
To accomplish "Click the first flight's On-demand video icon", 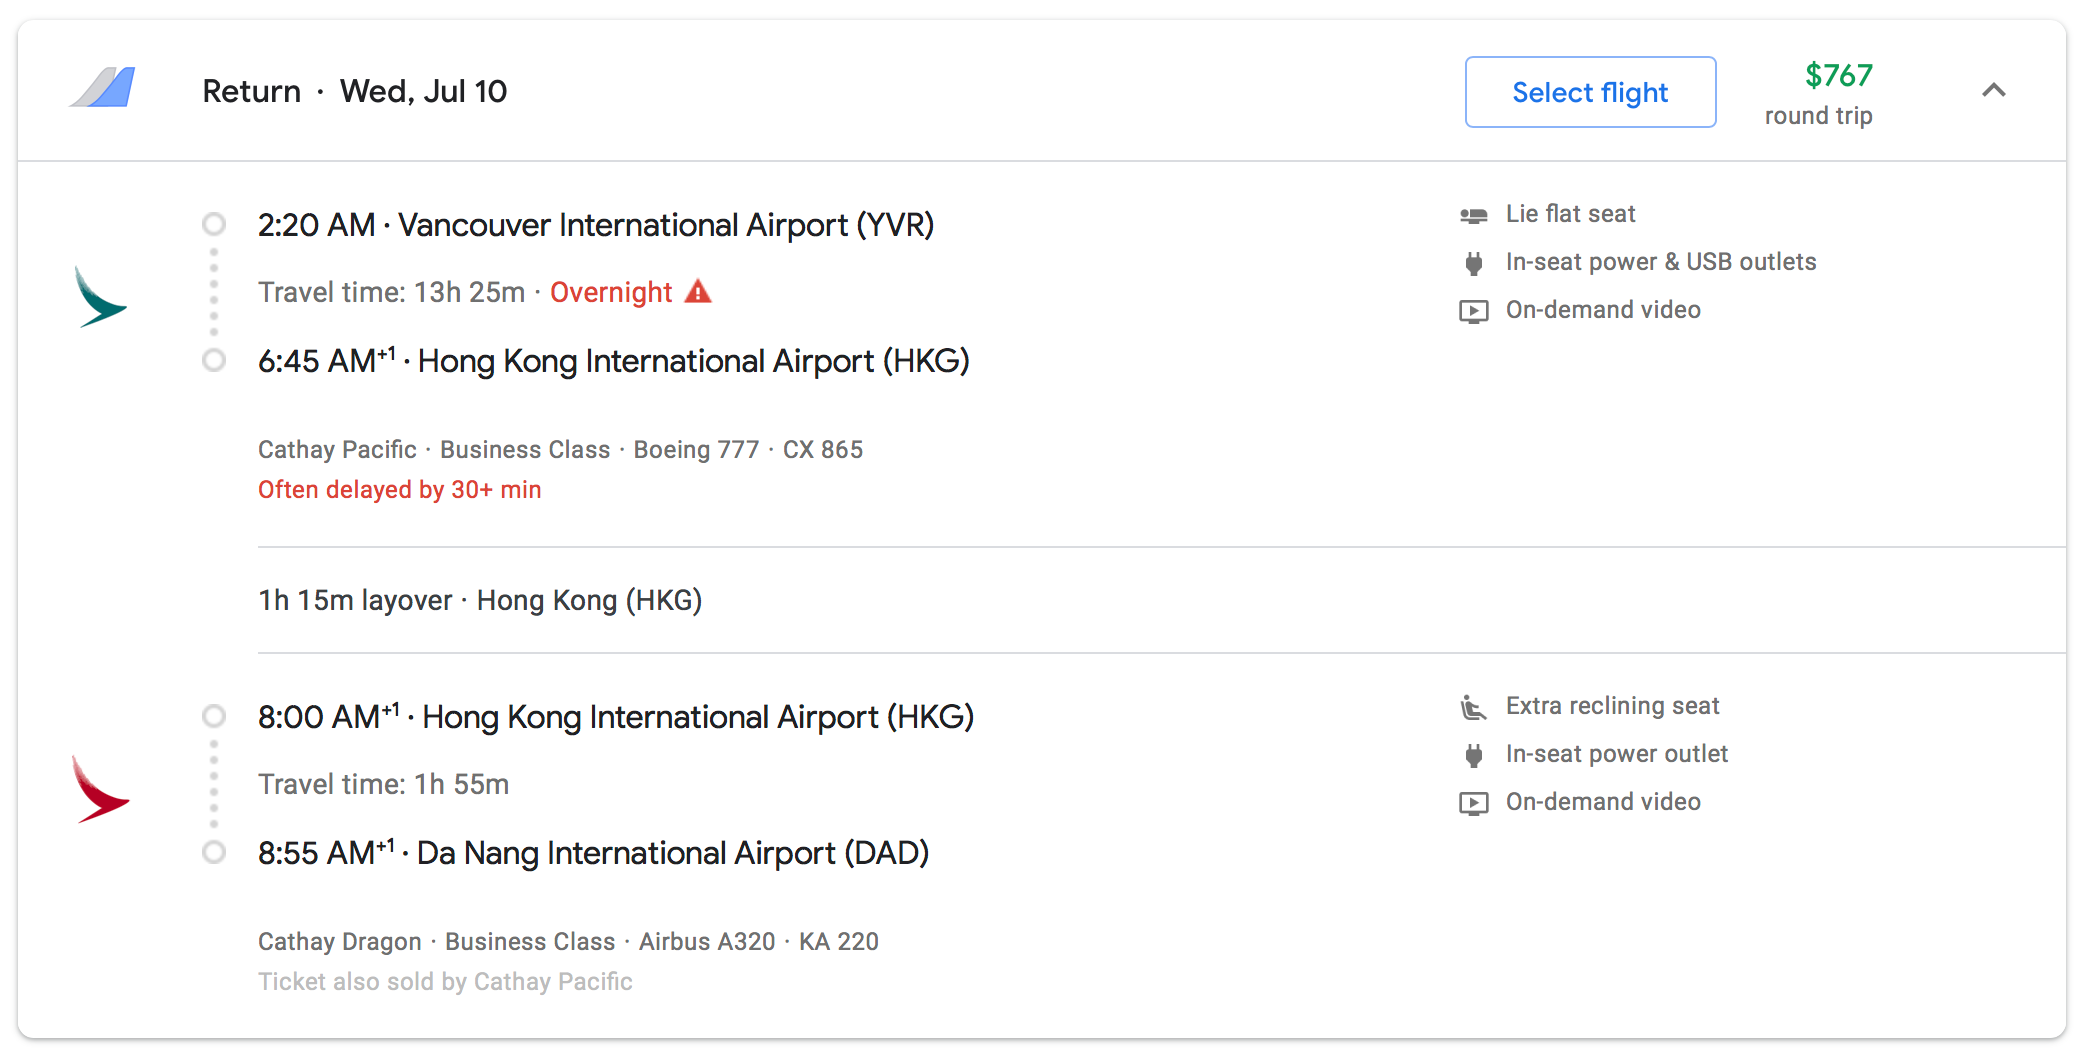I will [1473, 311].
